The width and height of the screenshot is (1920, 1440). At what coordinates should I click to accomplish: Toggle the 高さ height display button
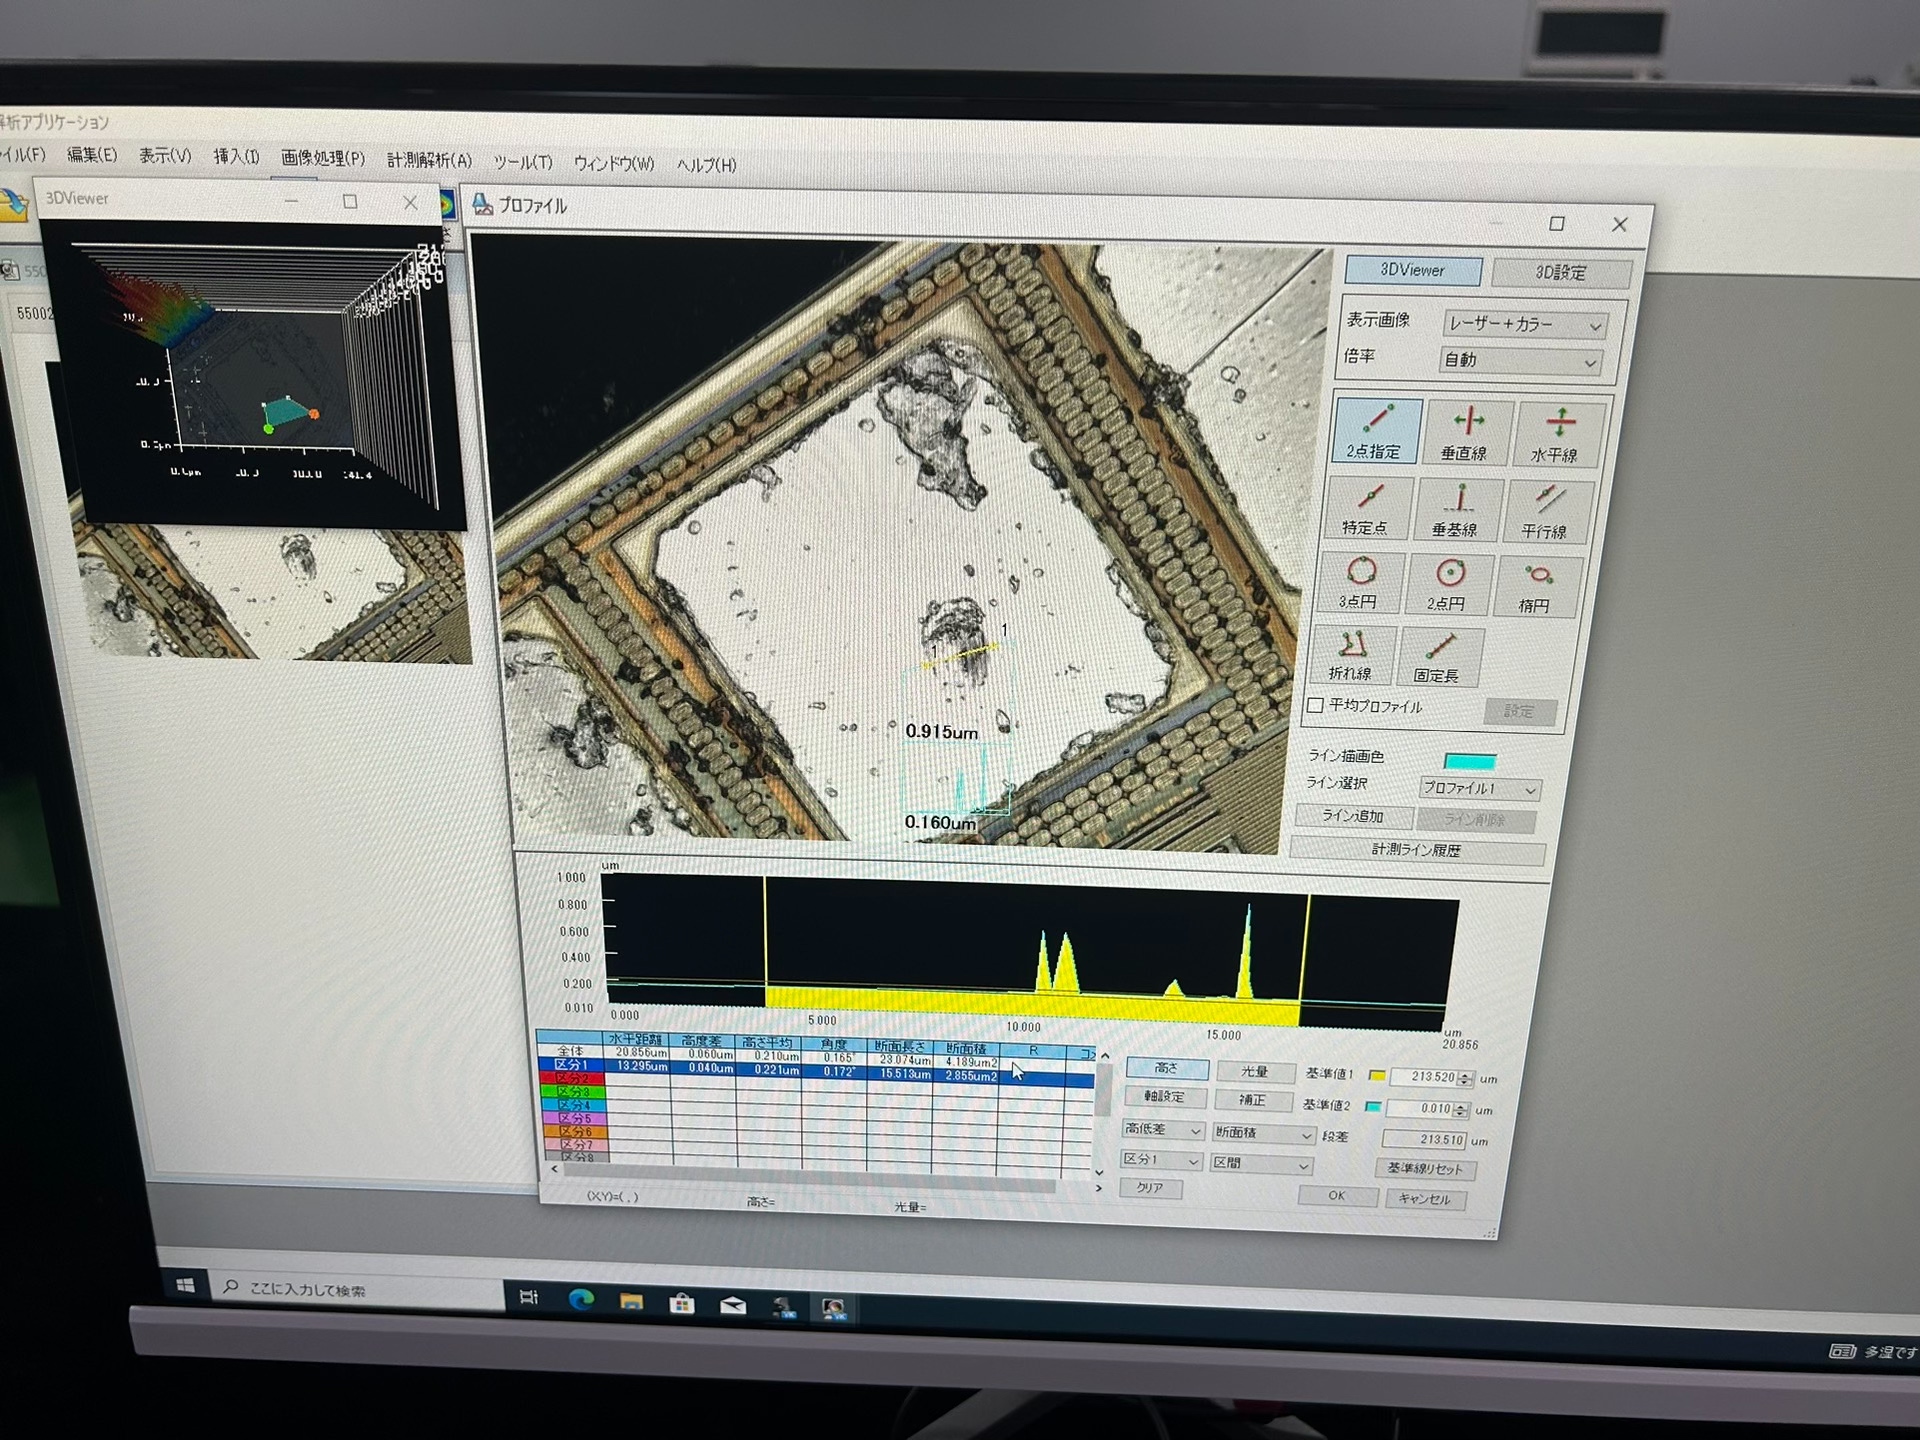point(1167,1069)
